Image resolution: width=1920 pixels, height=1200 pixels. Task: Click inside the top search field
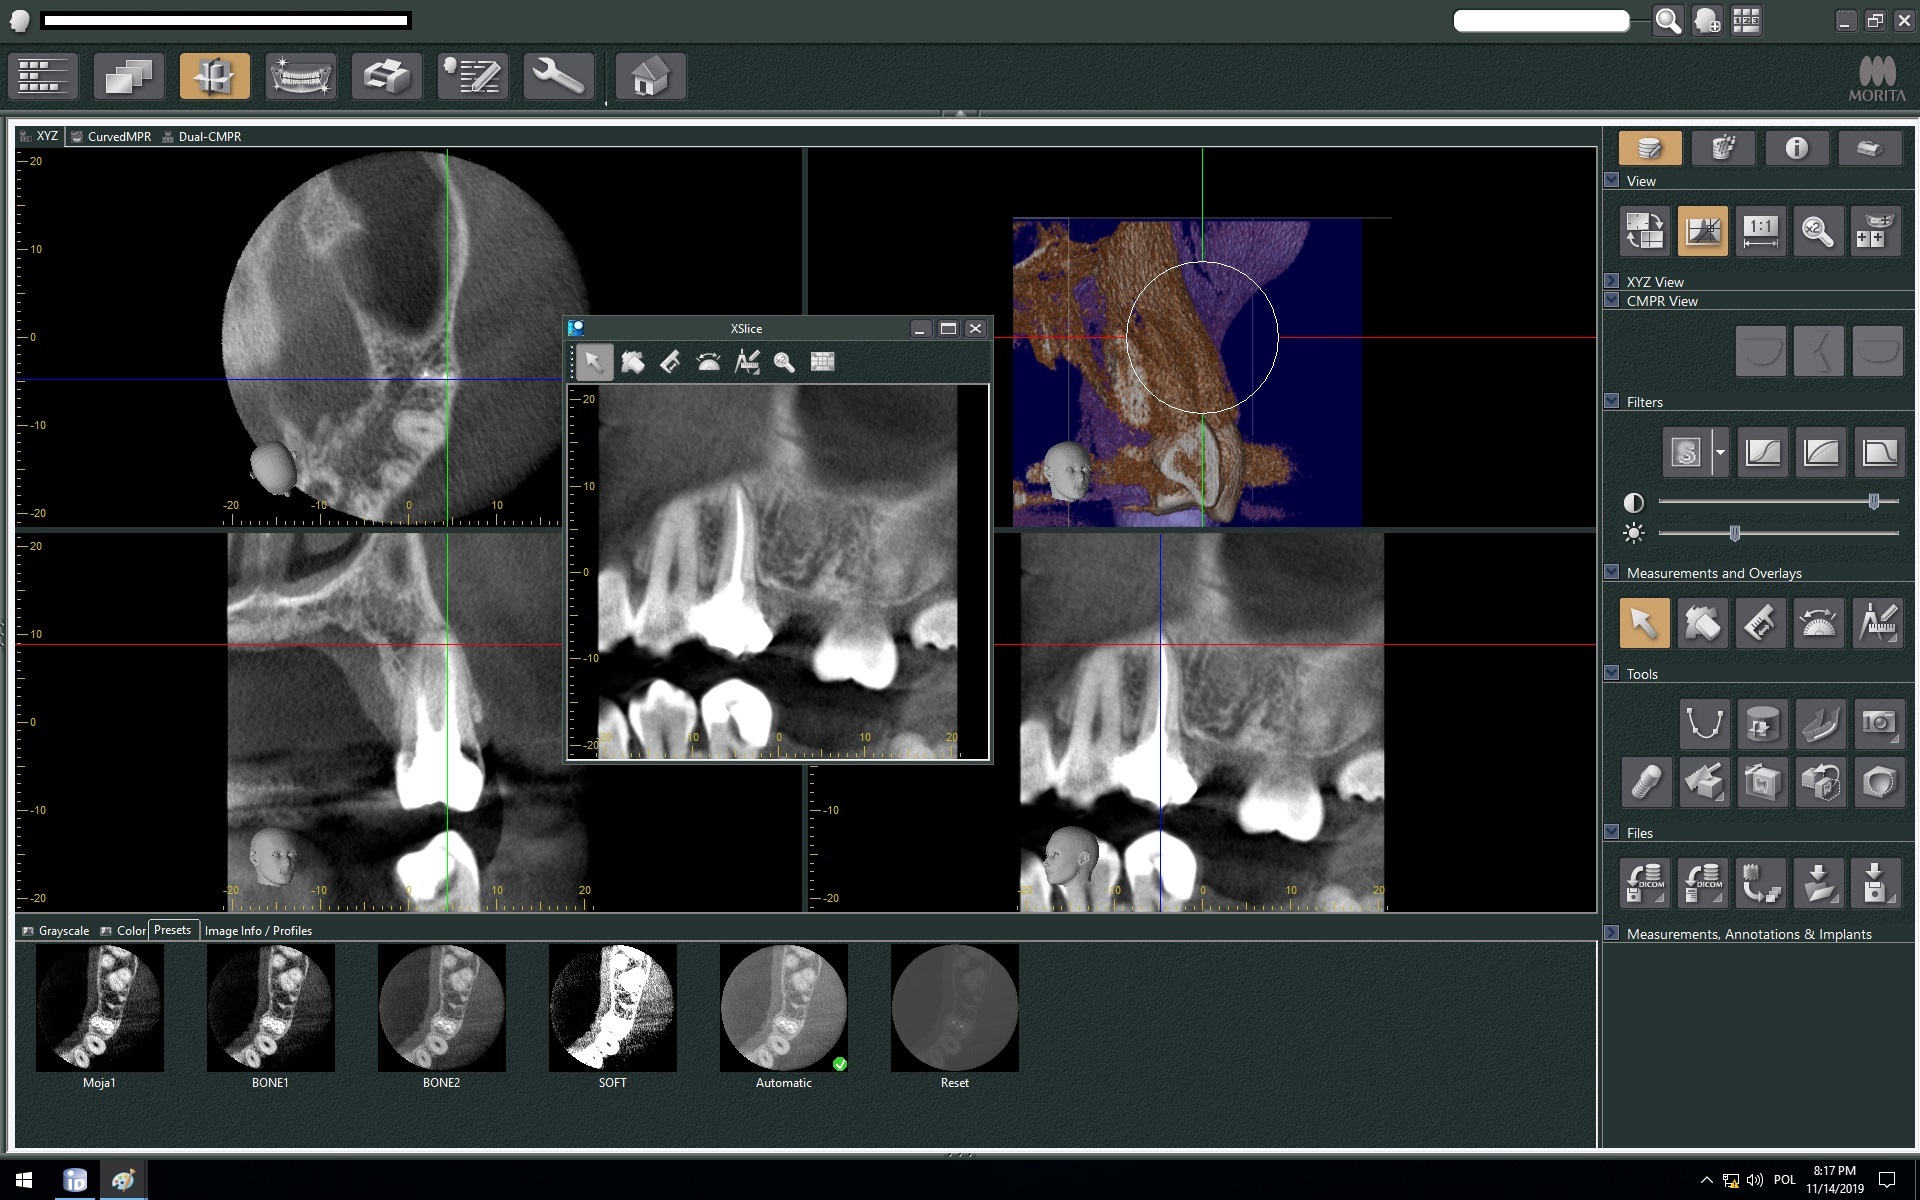tap(1541, 21)
